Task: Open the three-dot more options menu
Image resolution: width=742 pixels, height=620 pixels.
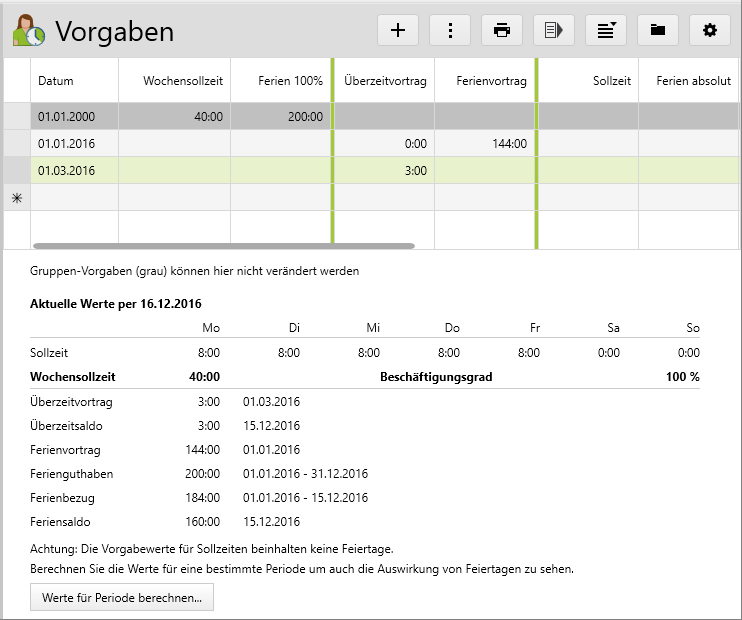Action: click(x=450, y=30)
